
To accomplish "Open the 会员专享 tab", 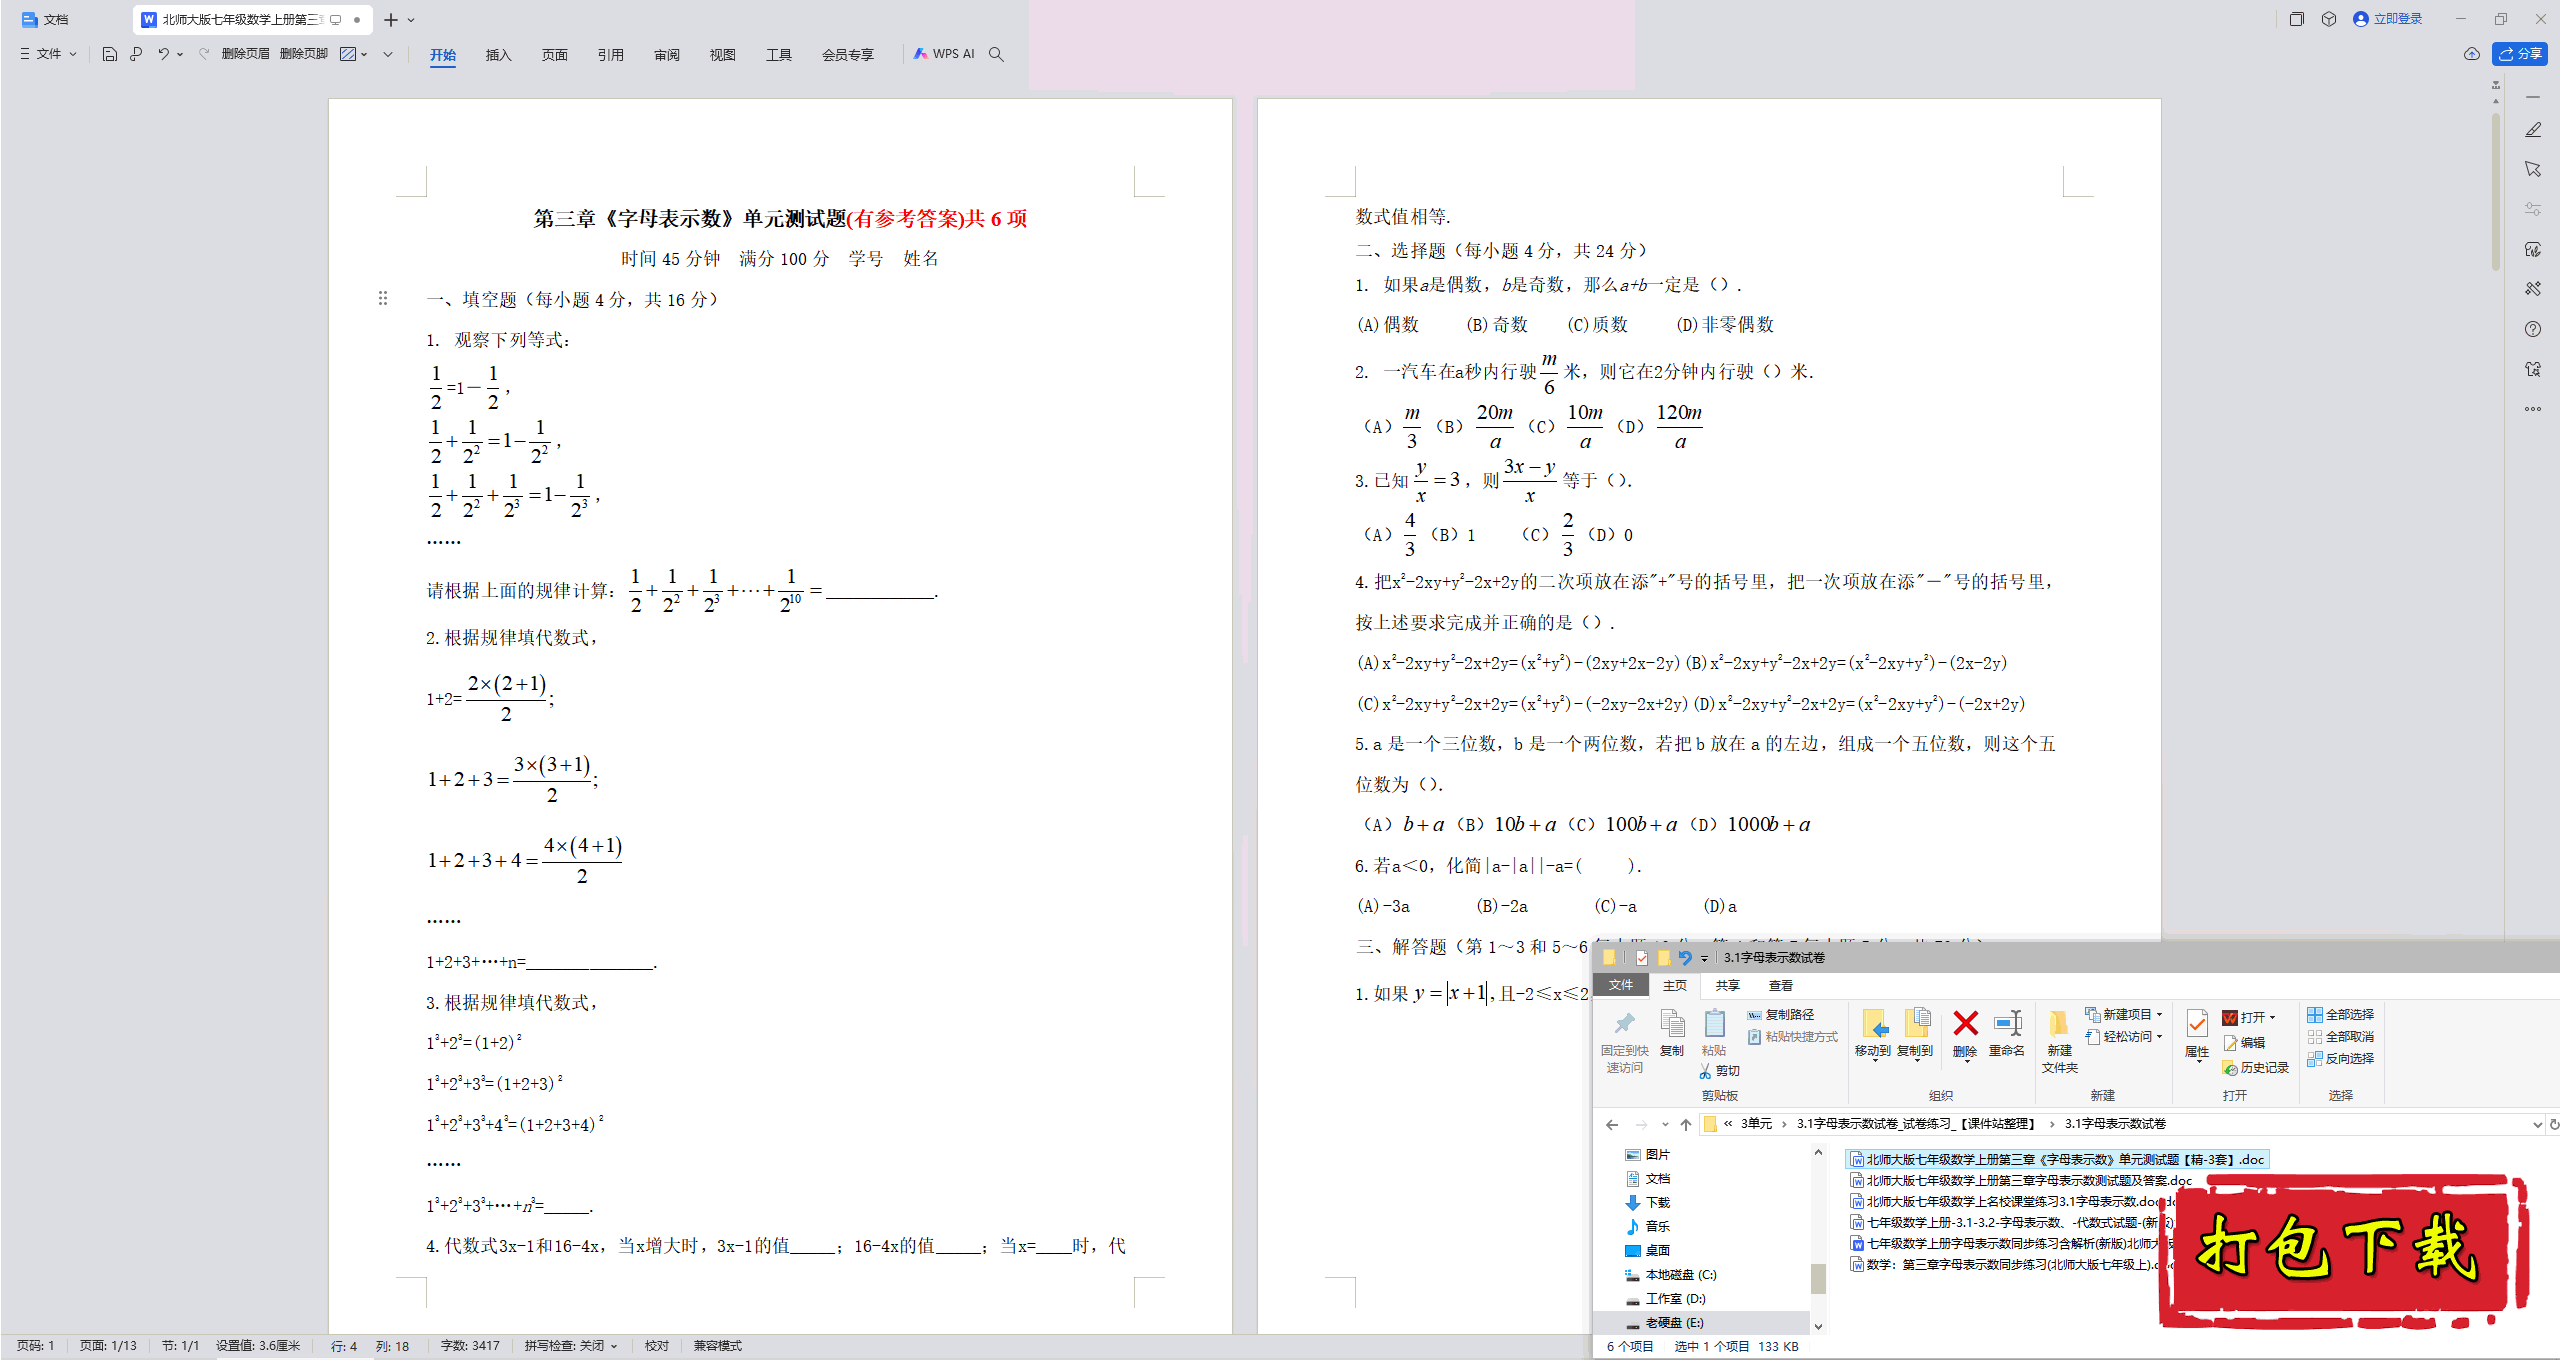I will pos(847,55).
